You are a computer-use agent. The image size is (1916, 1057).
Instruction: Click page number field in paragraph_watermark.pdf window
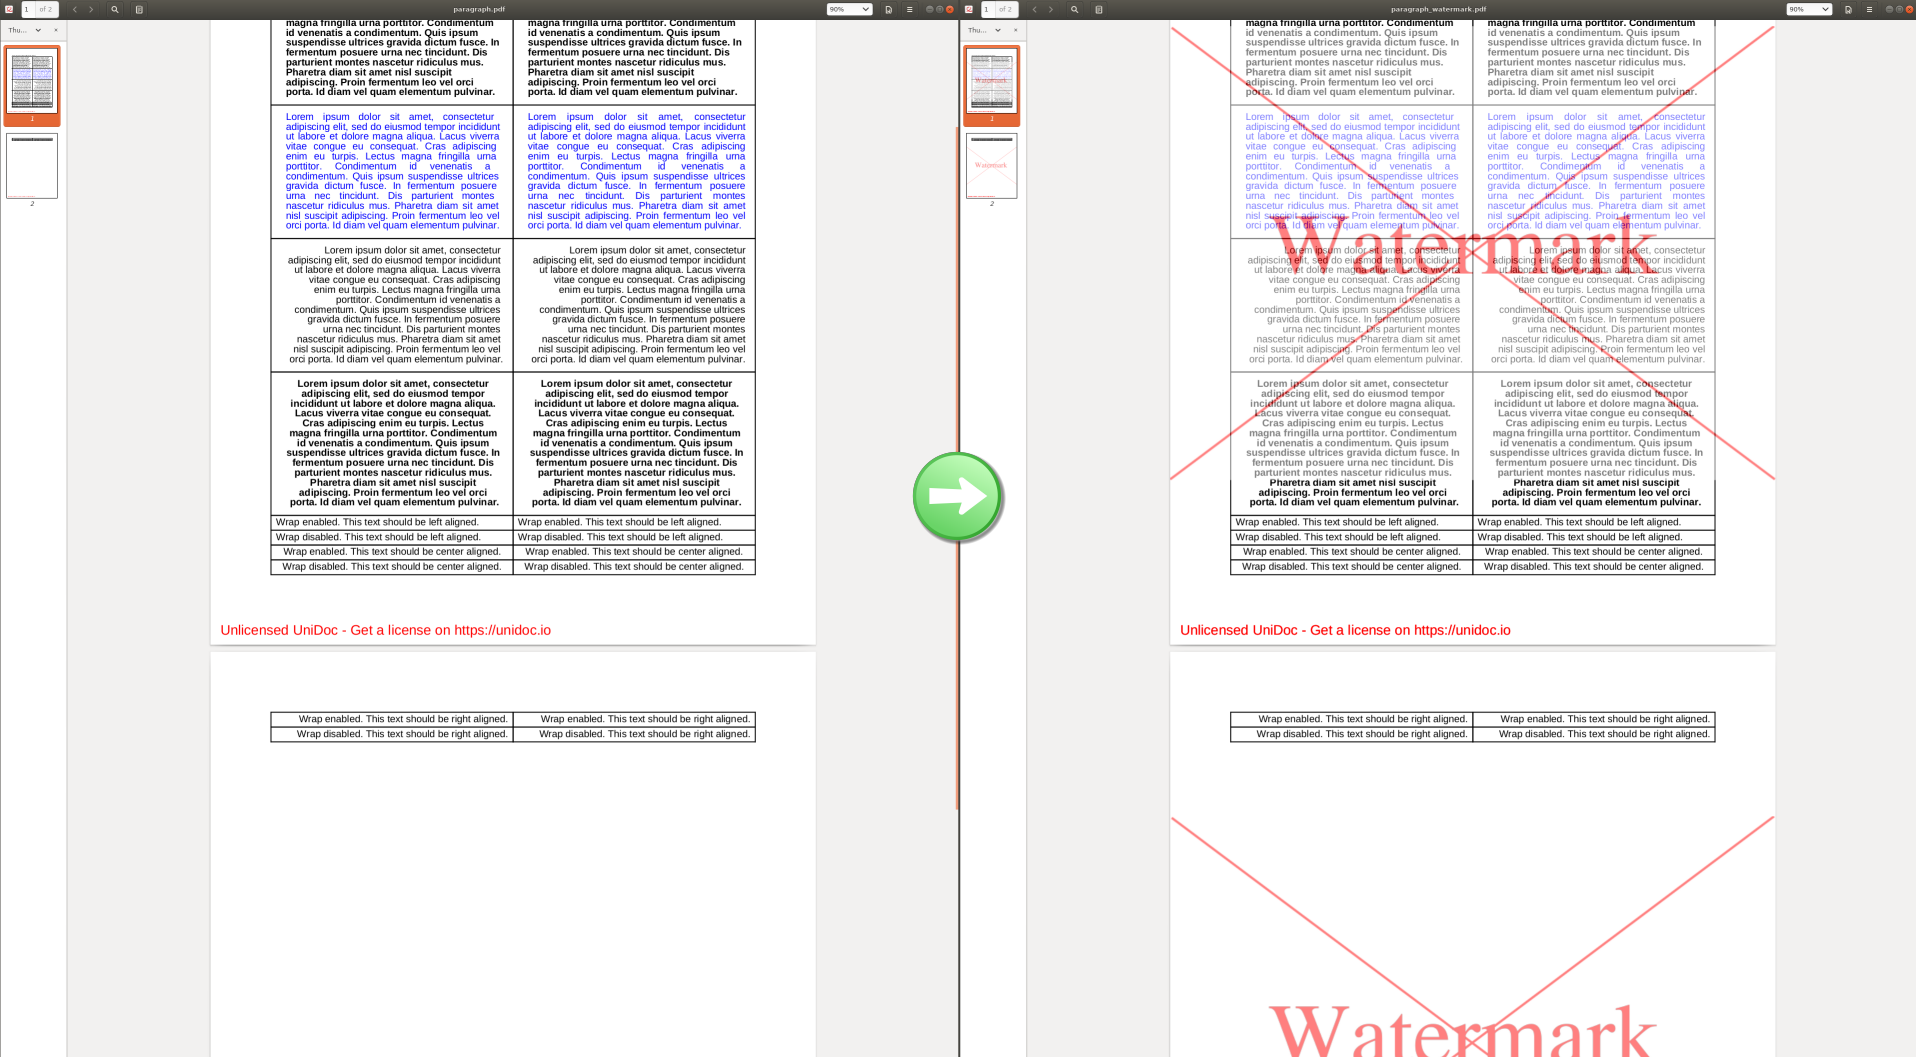click(x=988, y=9)
